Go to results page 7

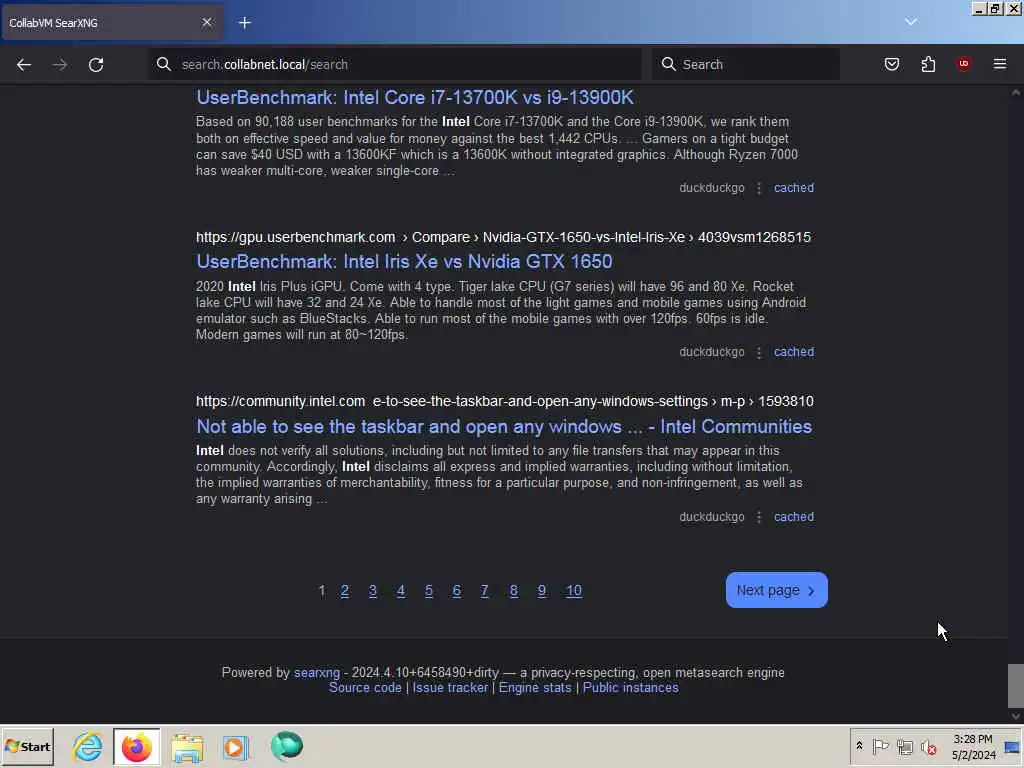point(485,590)
